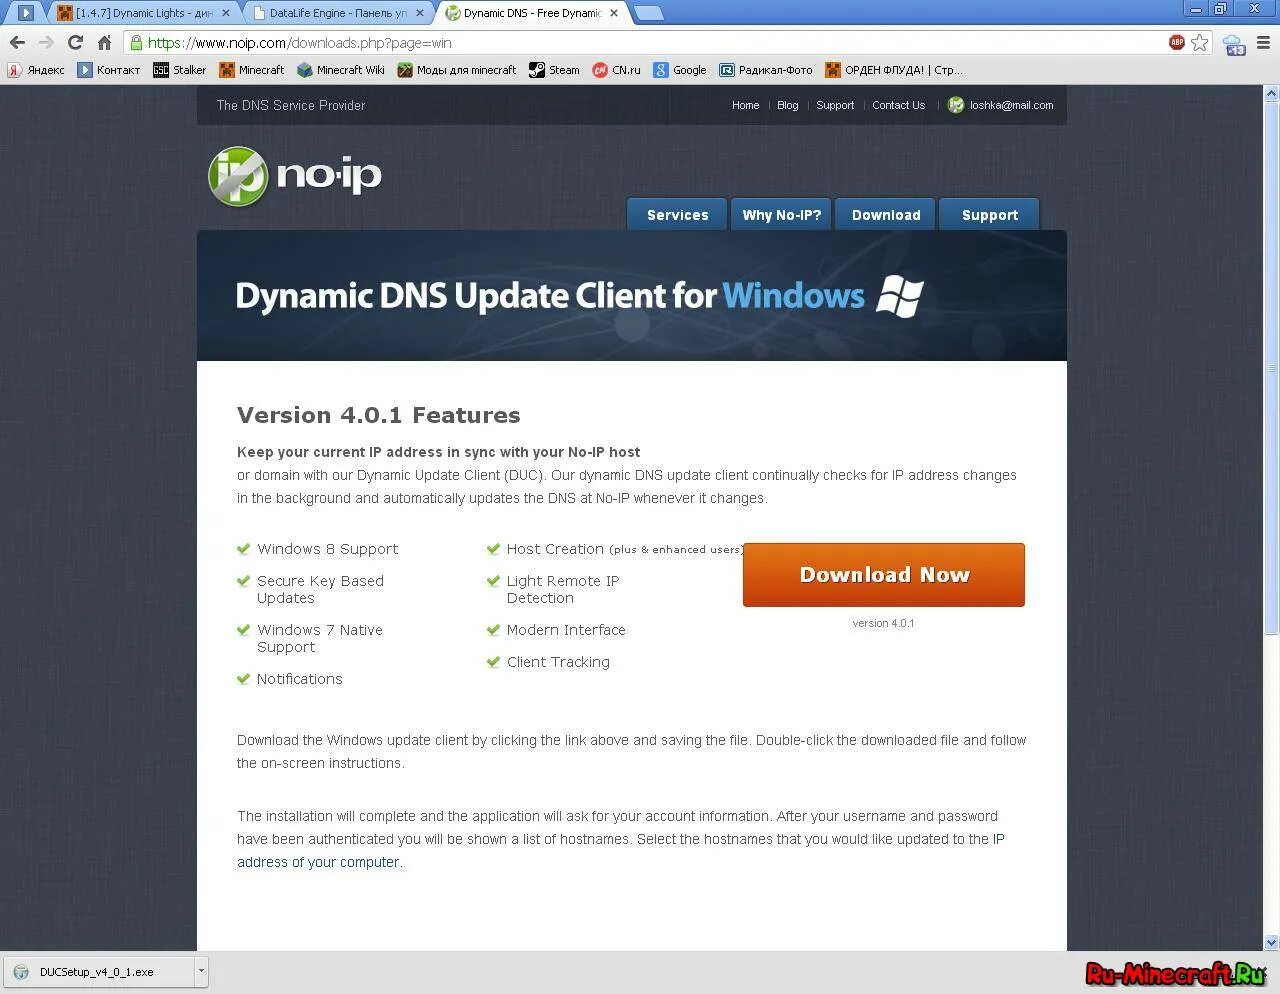
Task: Click the green lock icon in address bar
Action: [136, 42]
